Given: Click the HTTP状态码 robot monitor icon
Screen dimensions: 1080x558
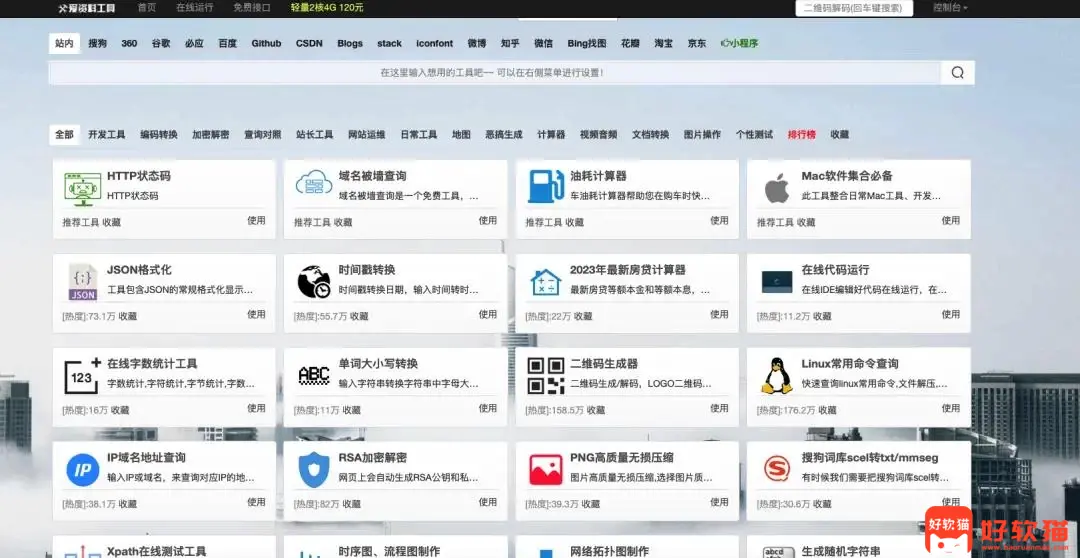Looking at the screenshot, I should click(x=83, y=189).
